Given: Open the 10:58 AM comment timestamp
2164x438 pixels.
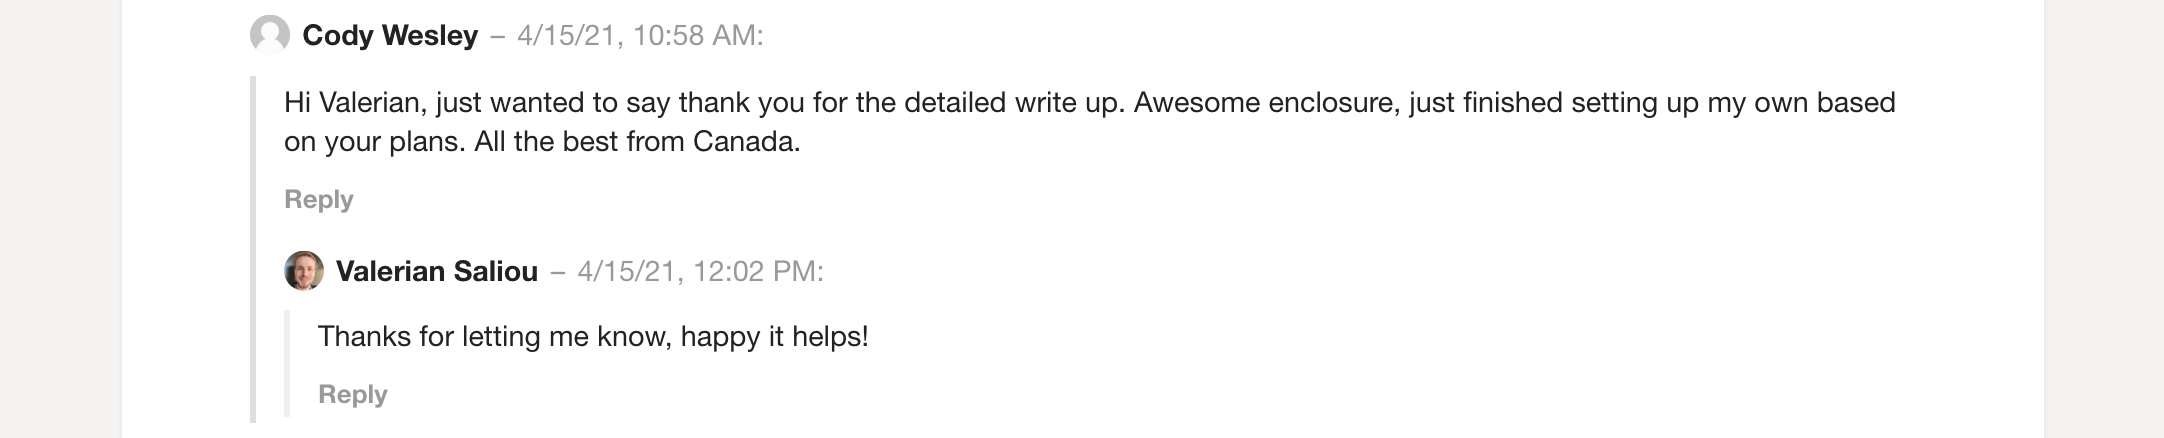Looking at the screenshot, I should (x=640, y=36).
